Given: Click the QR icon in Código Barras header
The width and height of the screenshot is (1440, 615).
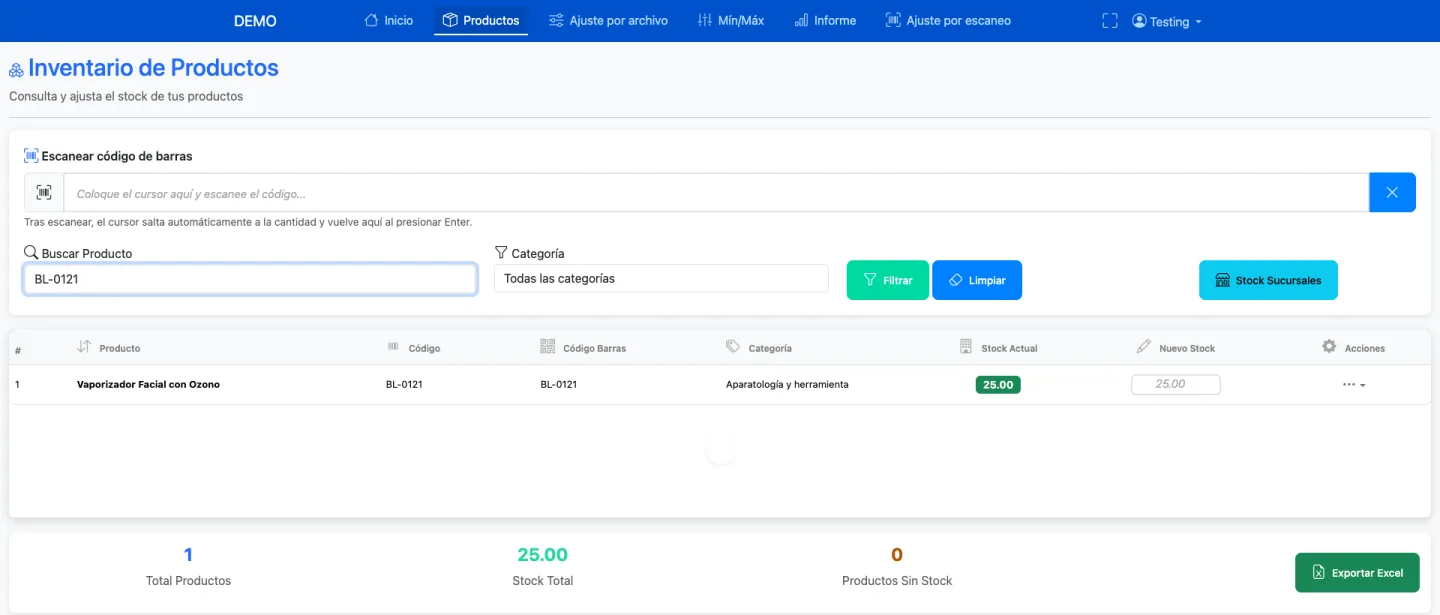Looking at the screenshot, I should (x=547, y=346).
